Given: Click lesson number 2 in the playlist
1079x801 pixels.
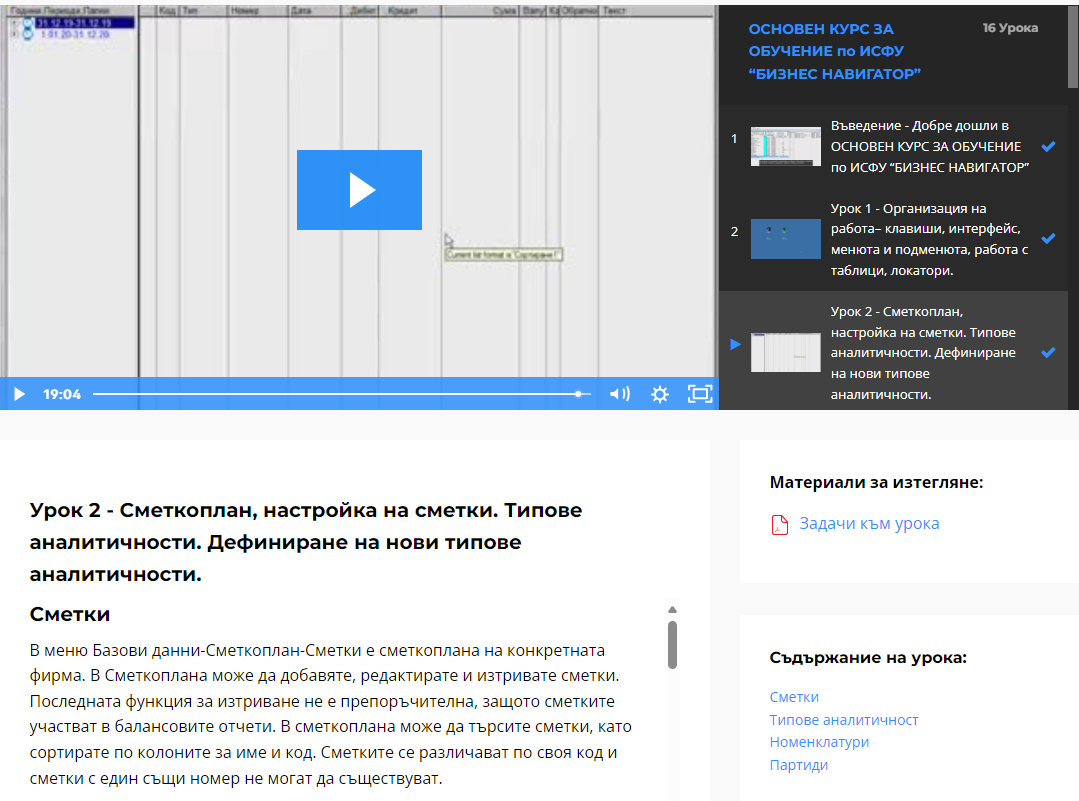Looking at the screenshot, I should (x=734, y=231).
